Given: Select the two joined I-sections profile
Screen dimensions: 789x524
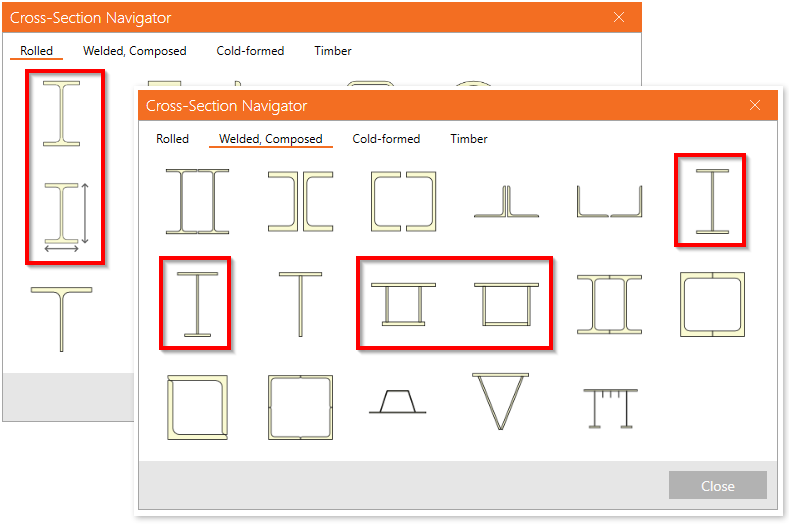Looking at the screenshot, I should coord(609,304).
